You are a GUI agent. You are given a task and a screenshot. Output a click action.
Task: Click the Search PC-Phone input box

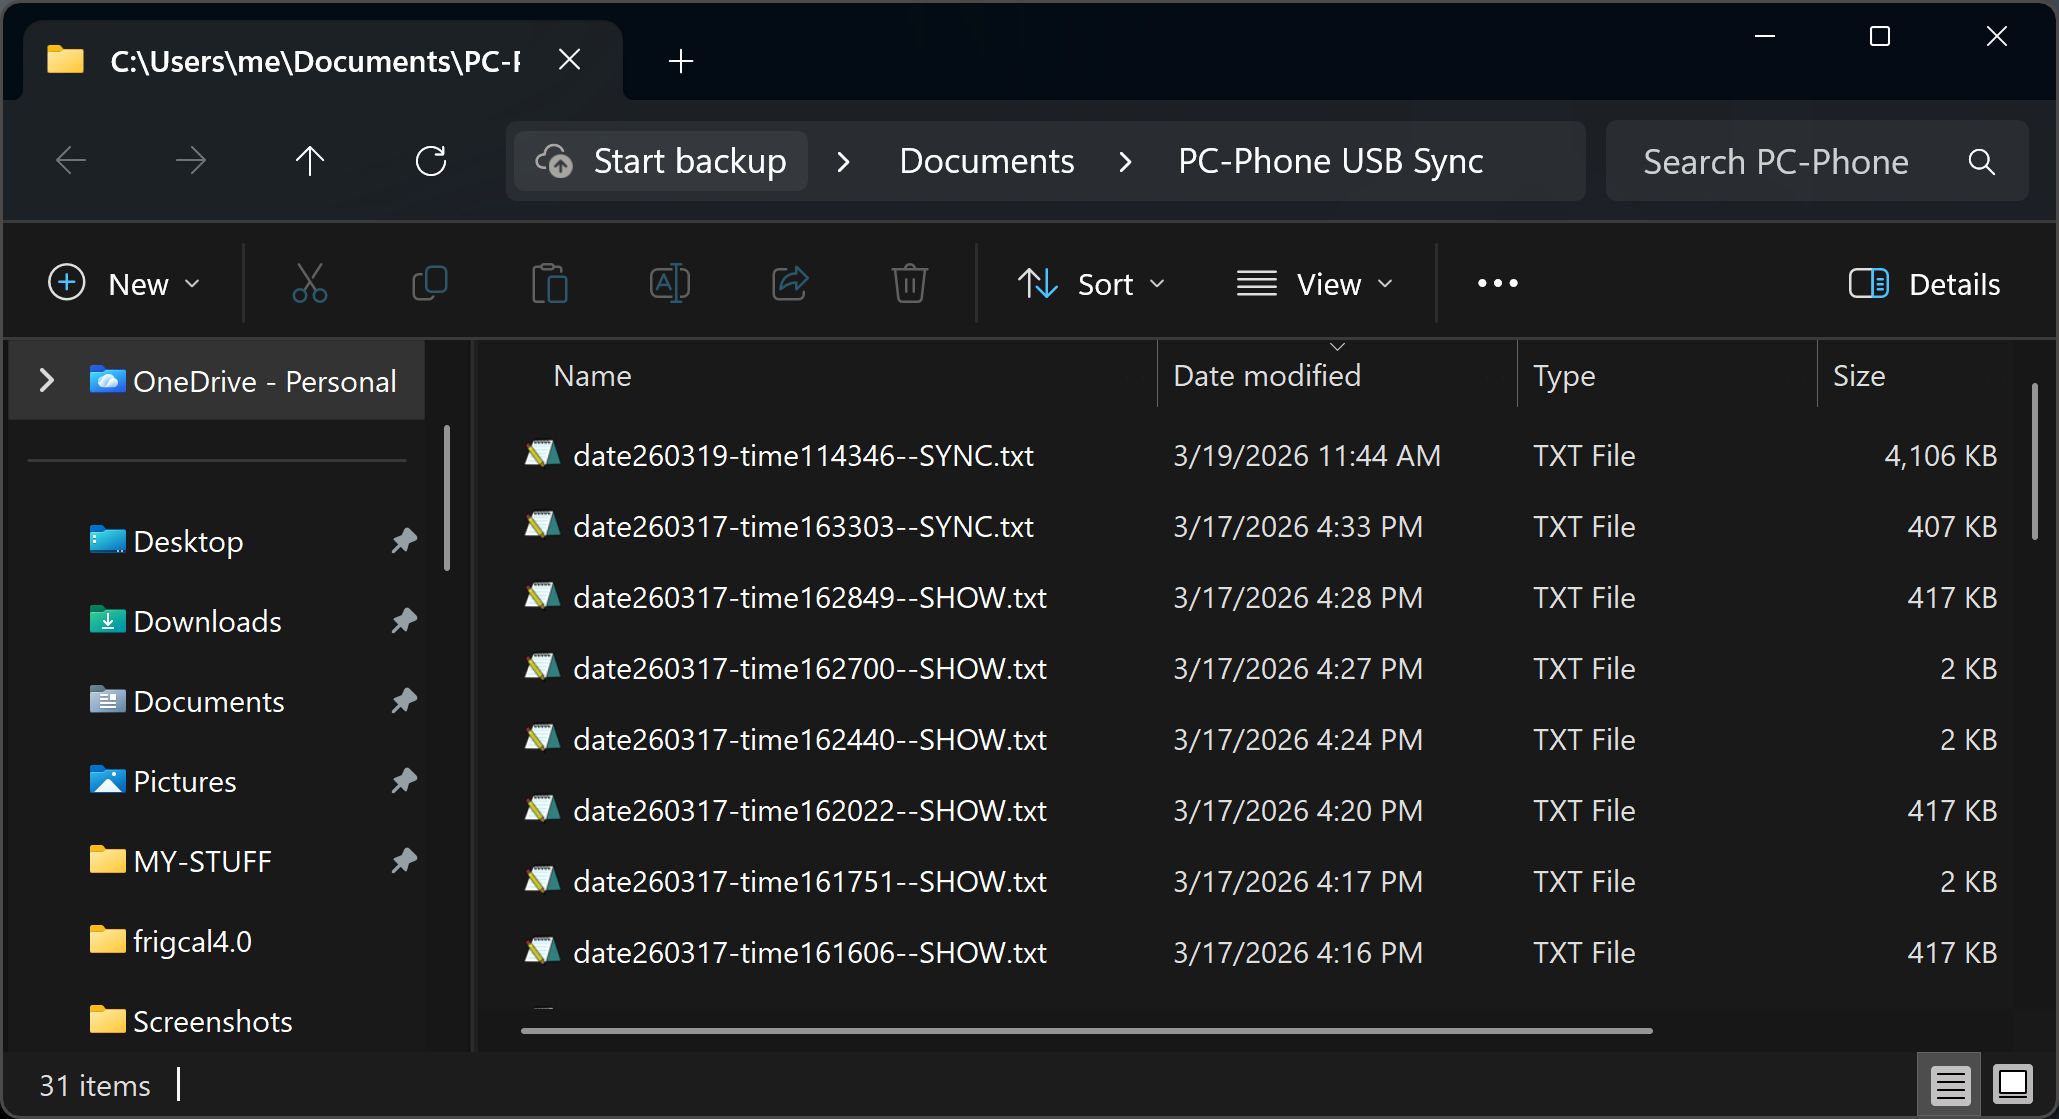1775,161
